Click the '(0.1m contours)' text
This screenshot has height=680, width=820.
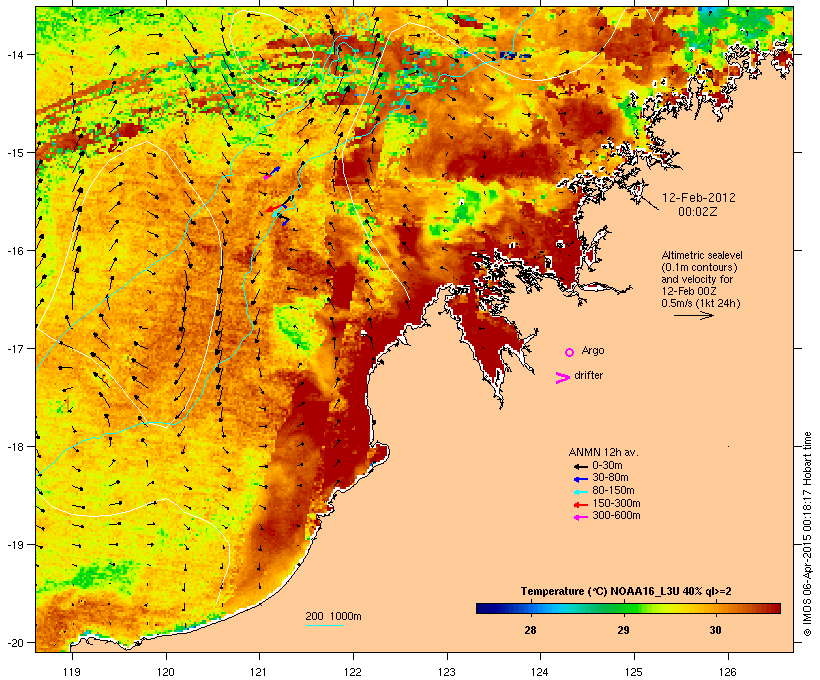(699, 267)
